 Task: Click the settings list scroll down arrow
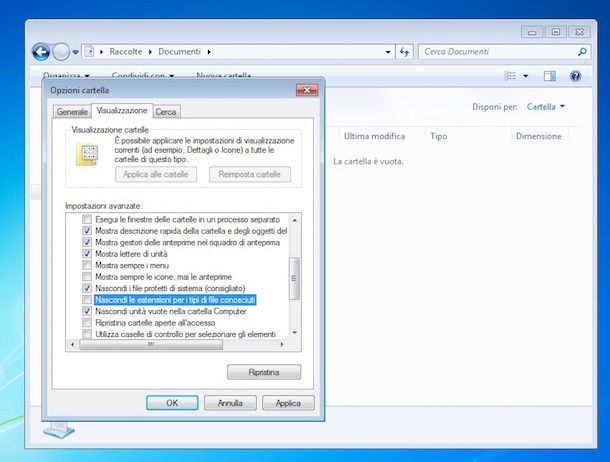[295, 333]
